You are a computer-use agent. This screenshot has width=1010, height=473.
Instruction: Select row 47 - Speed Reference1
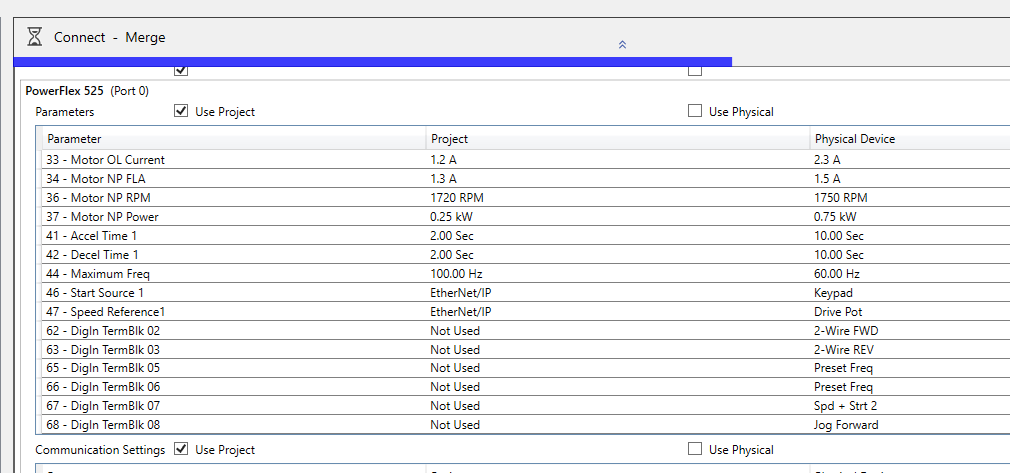(x=526, y=312)
